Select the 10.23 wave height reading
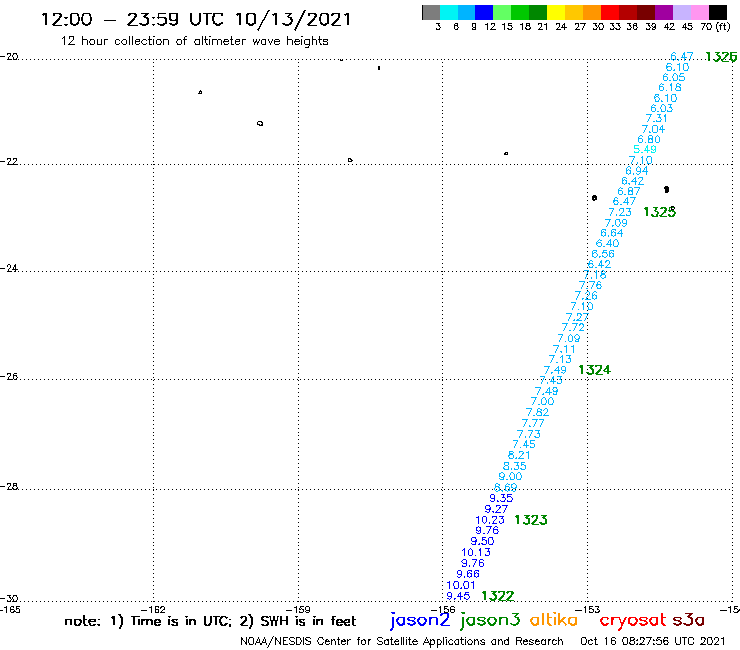740x650 pixels. [490, 520]
